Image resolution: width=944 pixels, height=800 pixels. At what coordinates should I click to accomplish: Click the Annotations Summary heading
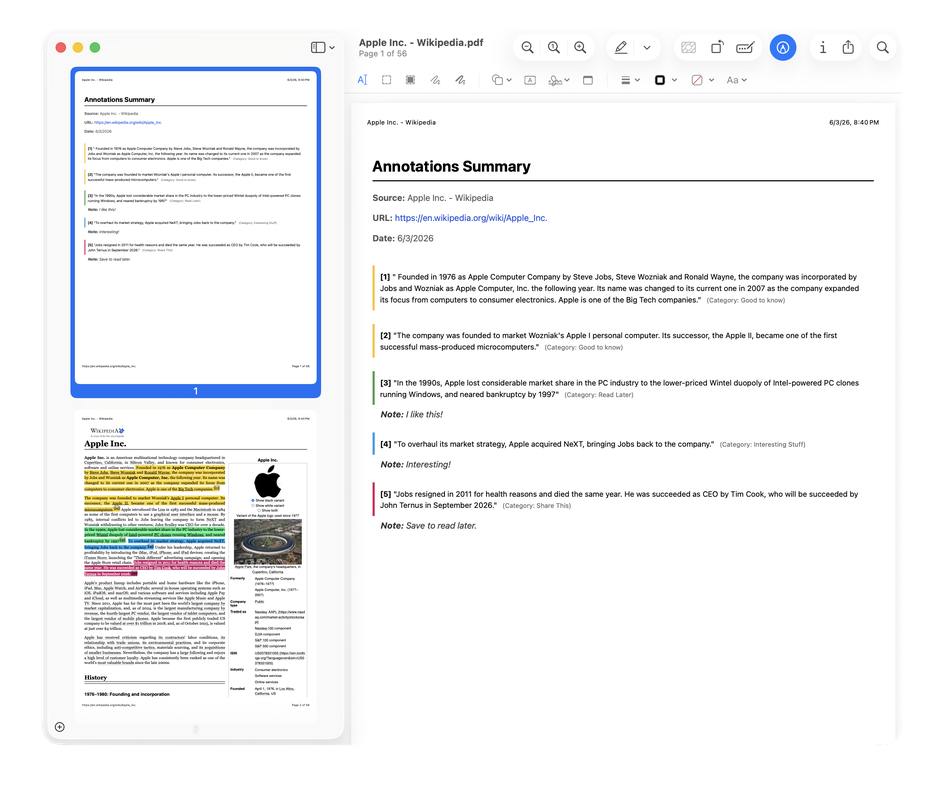451,167
